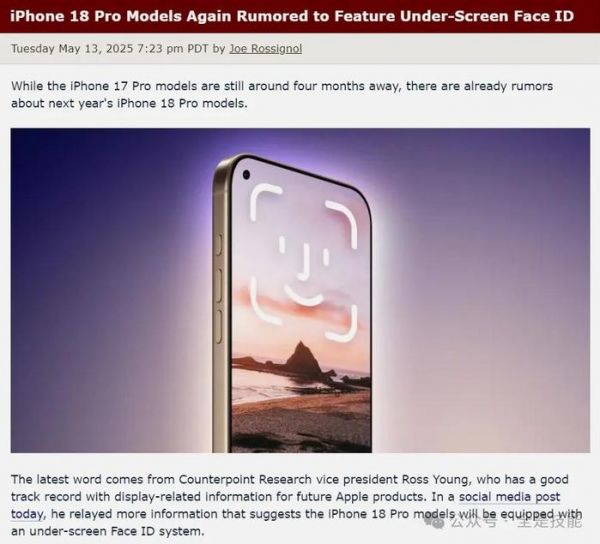Image resolution: width=600 pixels, height=544 pixels.
Task: Click the phone's lowest side volume button
Action: (219, 326)
